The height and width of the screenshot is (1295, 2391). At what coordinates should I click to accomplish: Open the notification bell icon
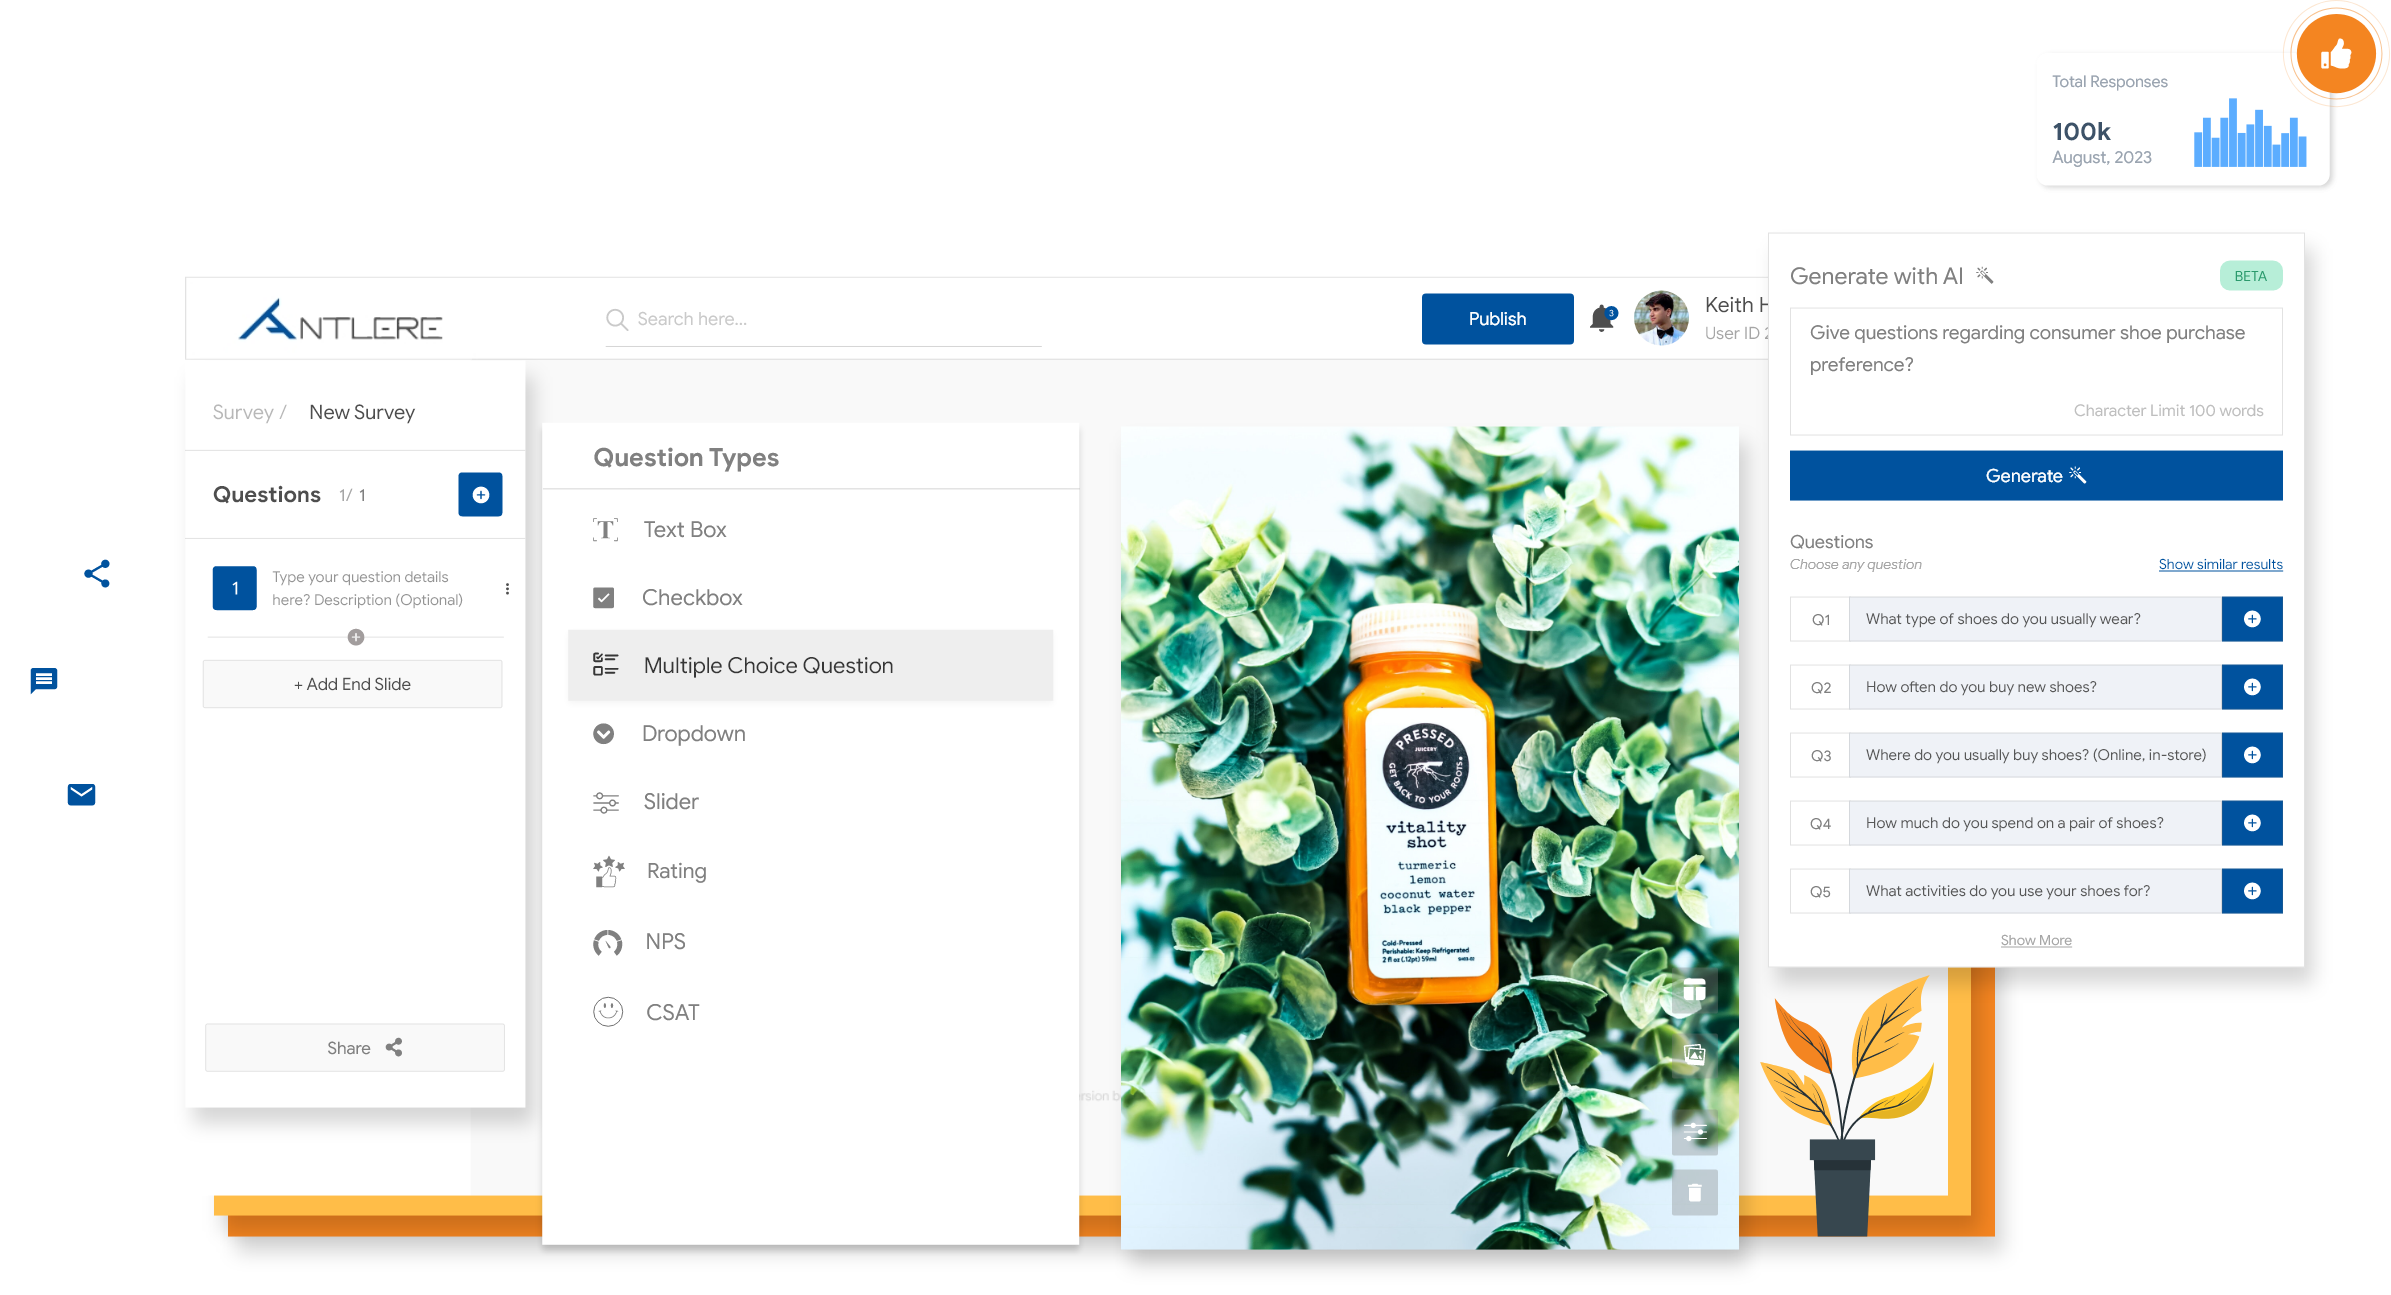[1602, 318]
